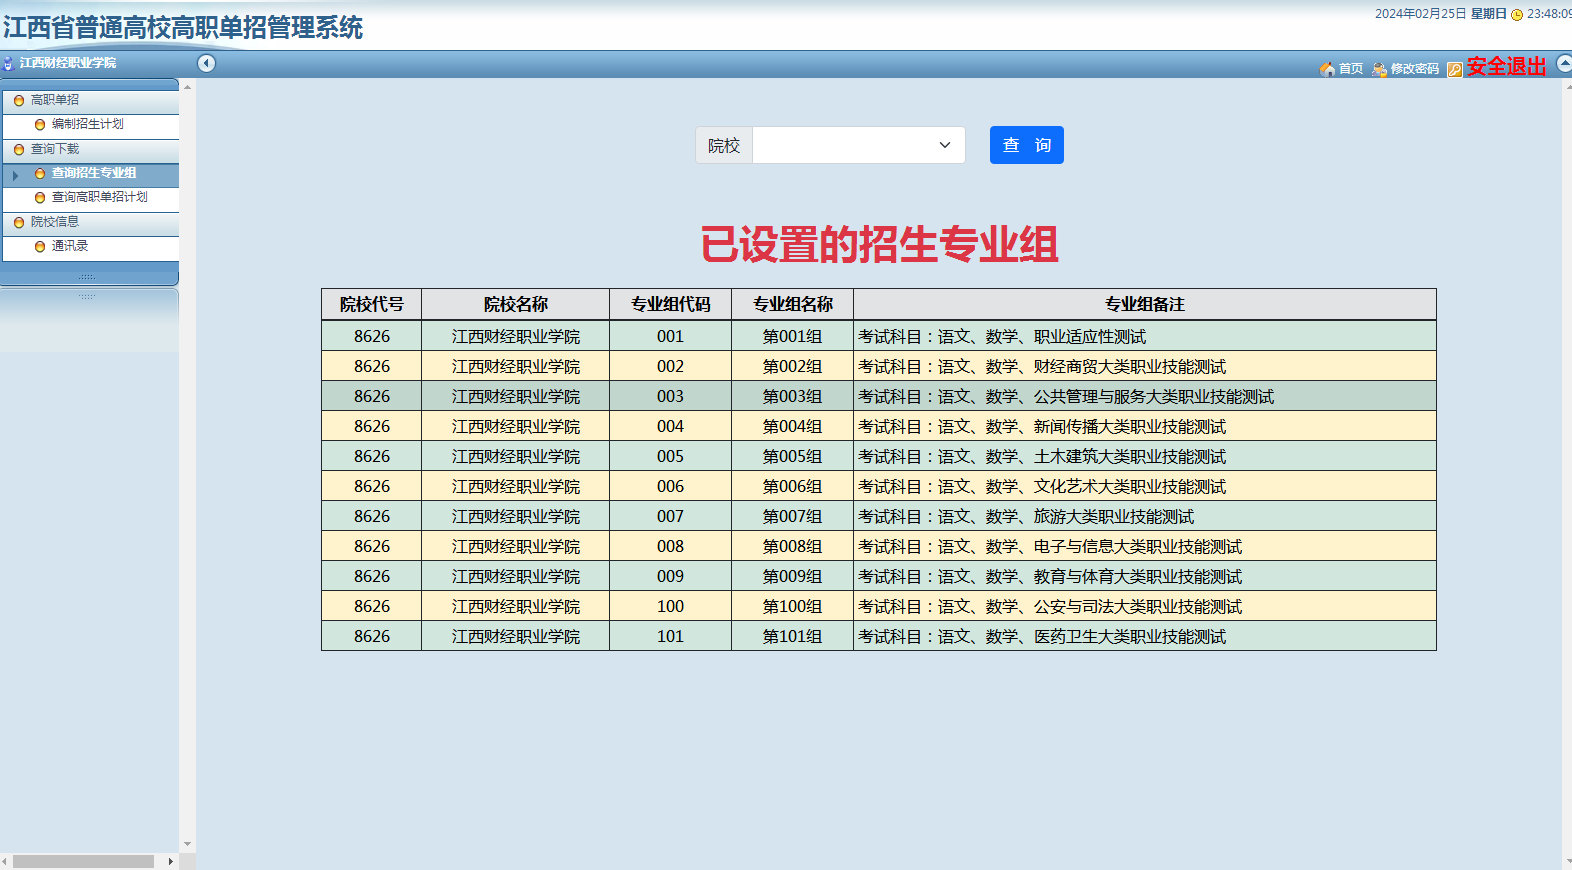Image resolution: width=1572 pixels, height=870 pixels.
Task: Click the sidebar scroll-up arrow
Action: [187, 88]
